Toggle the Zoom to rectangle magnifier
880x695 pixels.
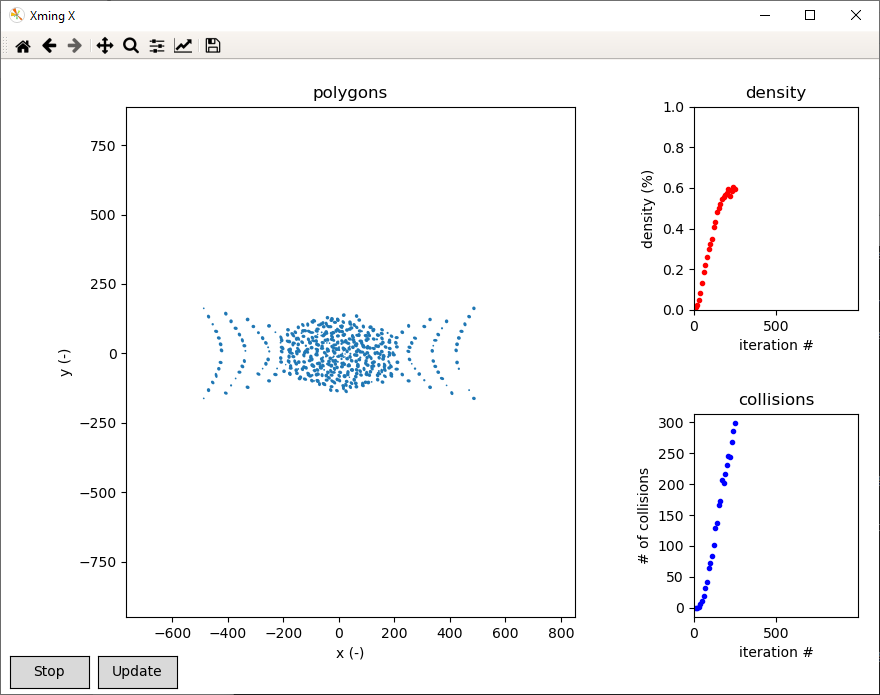click(x=131, y=46)
